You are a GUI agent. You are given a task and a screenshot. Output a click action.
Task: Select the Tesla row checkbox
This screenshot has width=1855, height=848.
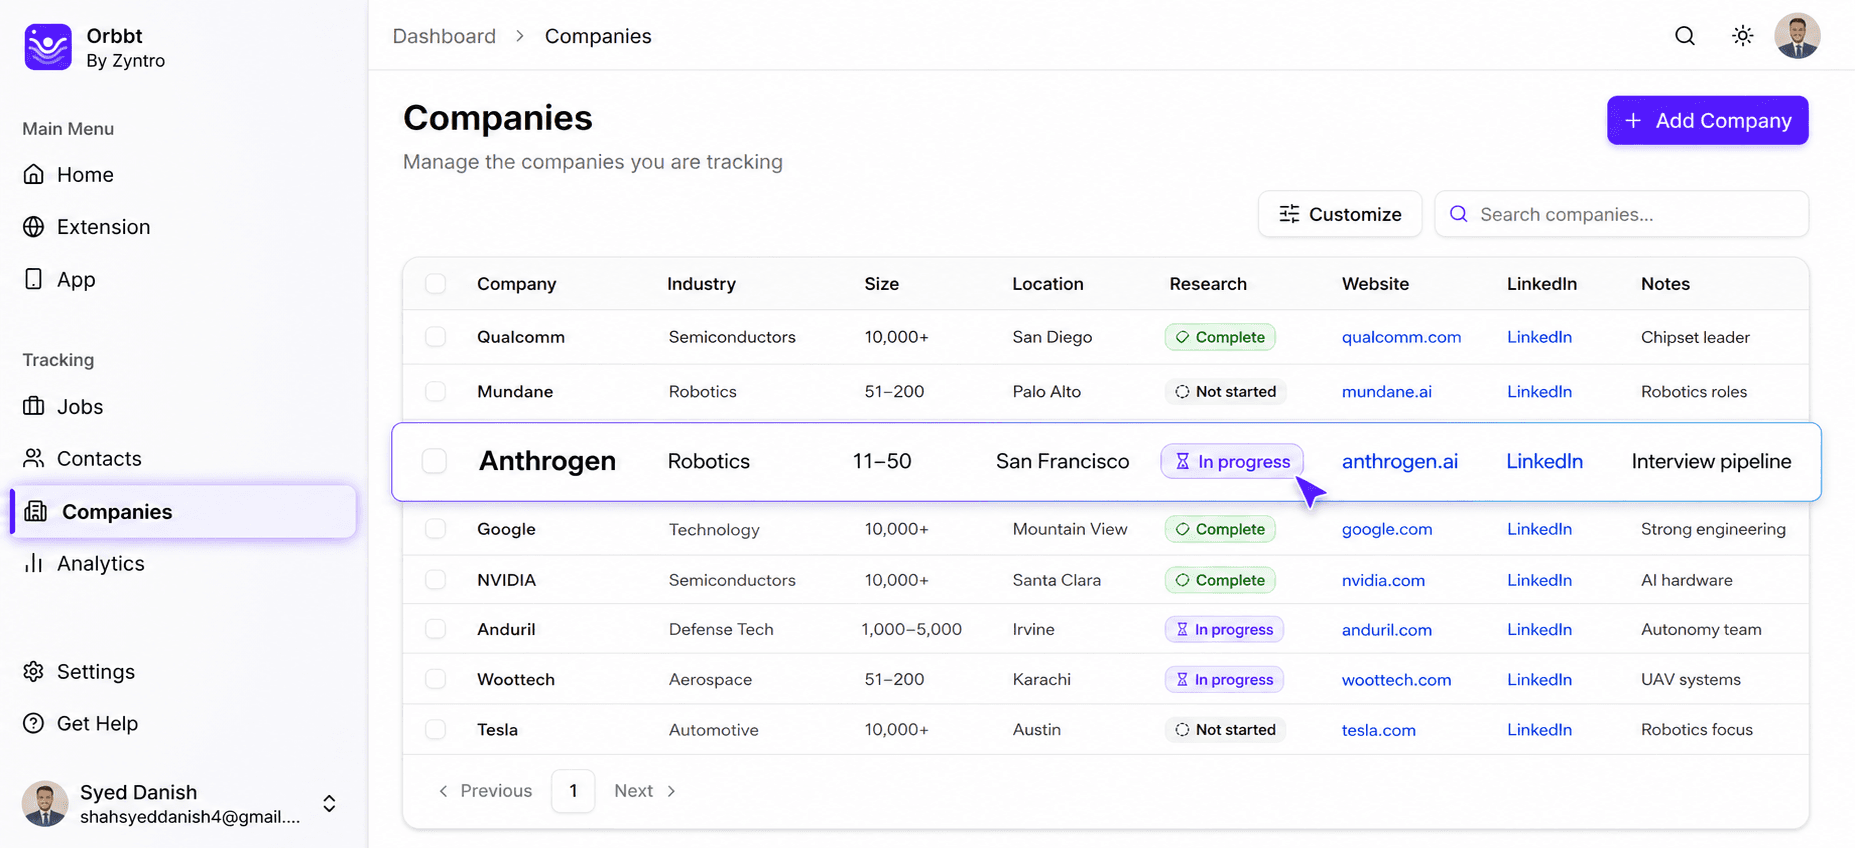click(435, 730)
